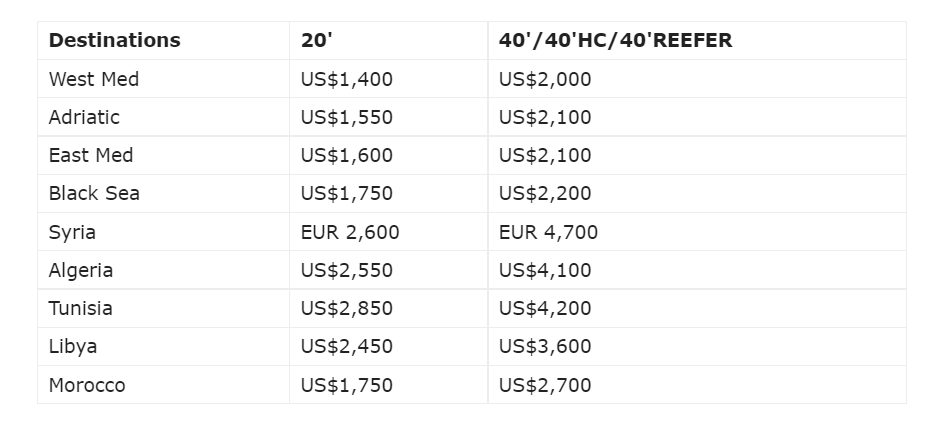The image size is (931, 427).
Task: Click the Morocco row label
Action: pyautogui.click(x=87, y=385)
